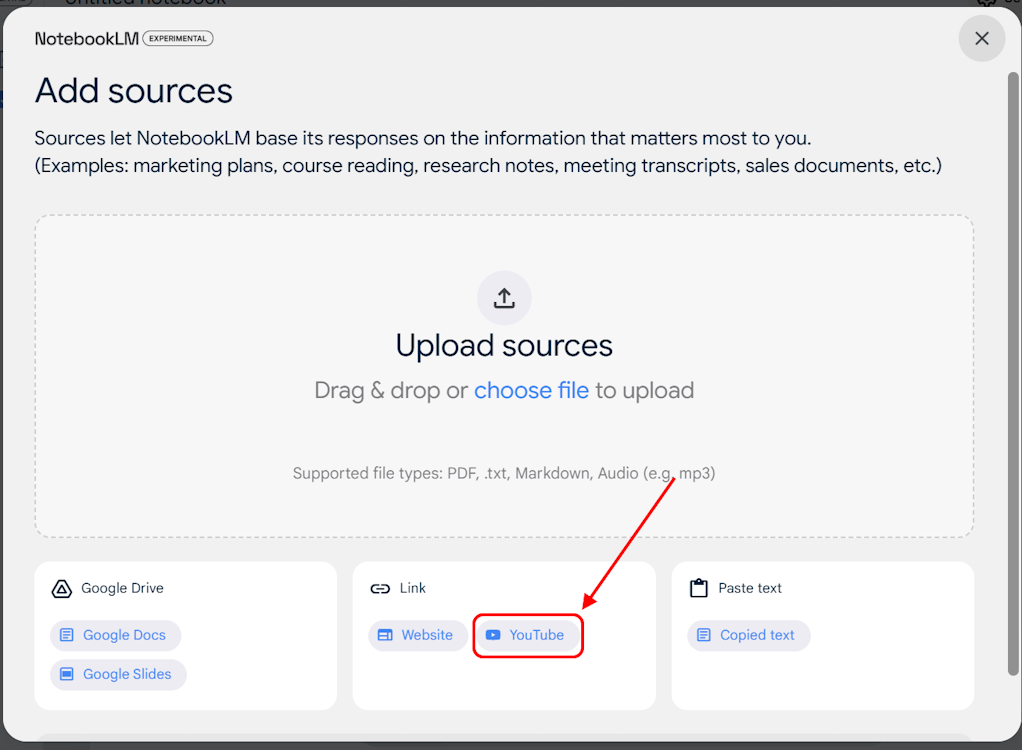
Task: Choose YouTube as link source
Action: [527, 635]
